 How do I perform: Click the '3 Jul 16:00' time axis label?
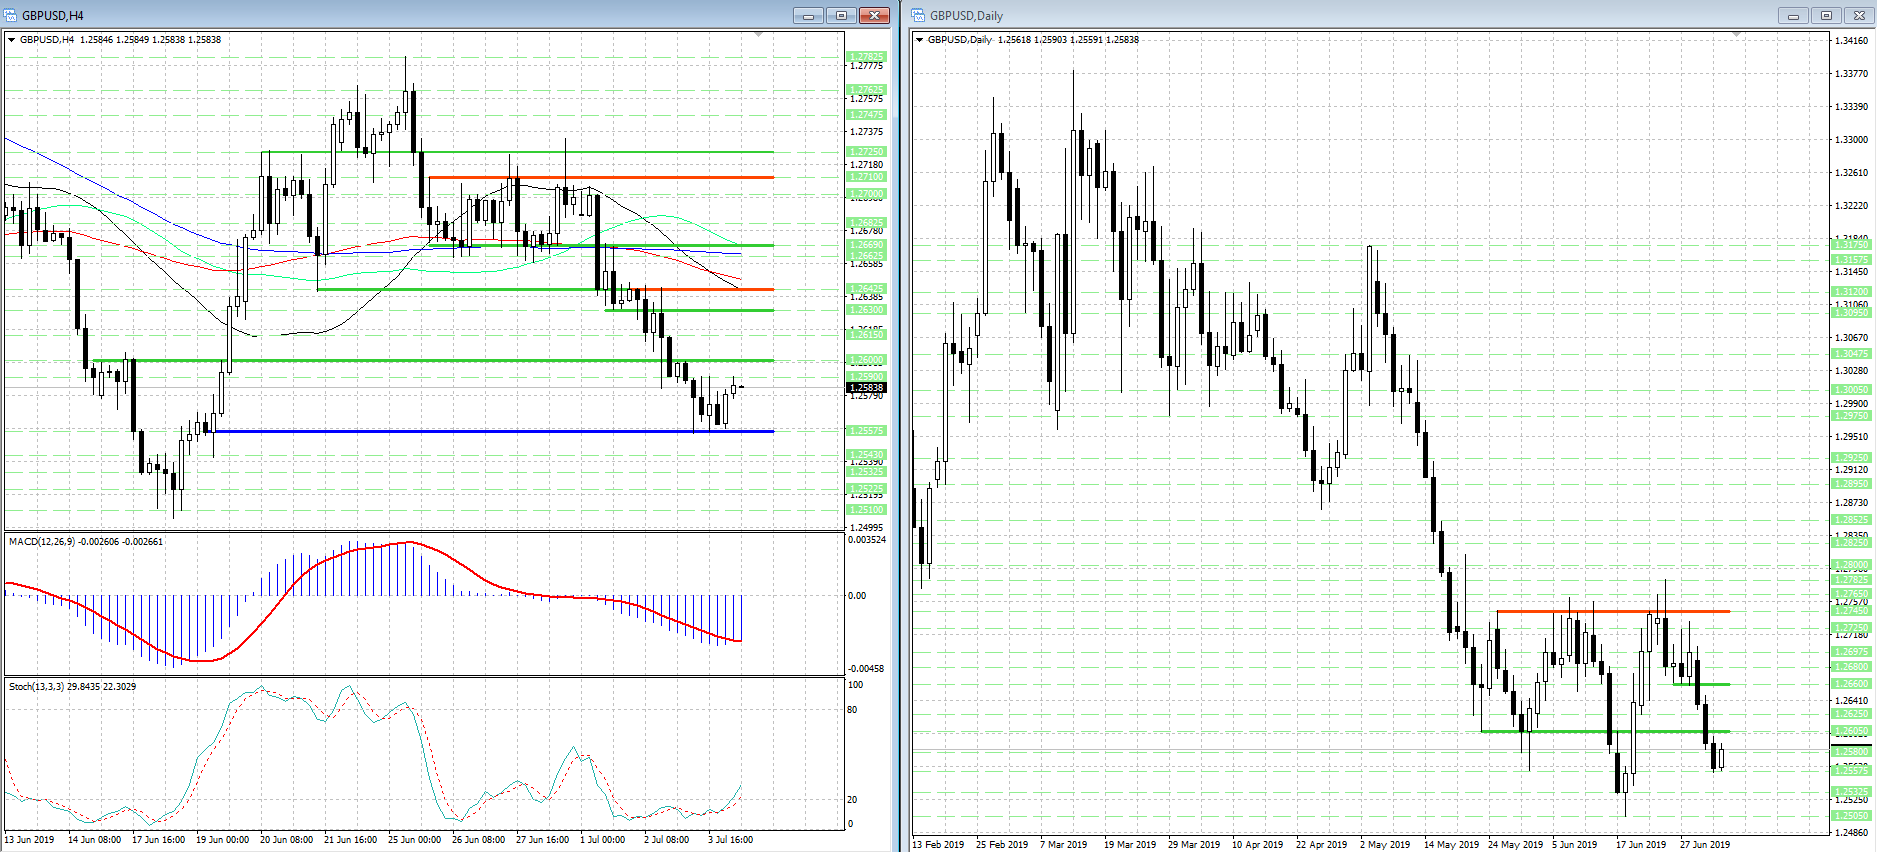pos(730,840)
